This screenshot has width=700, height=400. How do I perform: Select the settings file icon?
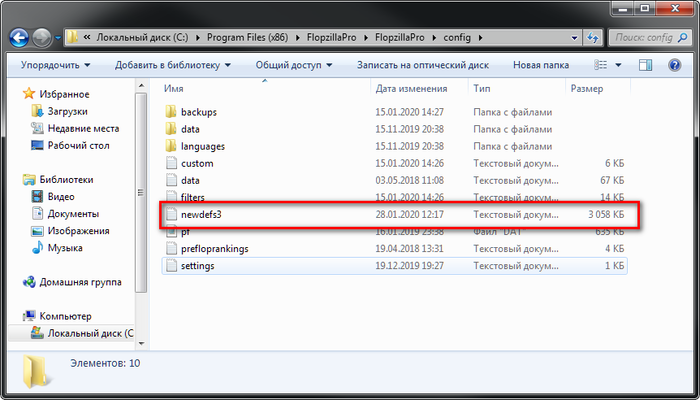[x=171, y=266]
